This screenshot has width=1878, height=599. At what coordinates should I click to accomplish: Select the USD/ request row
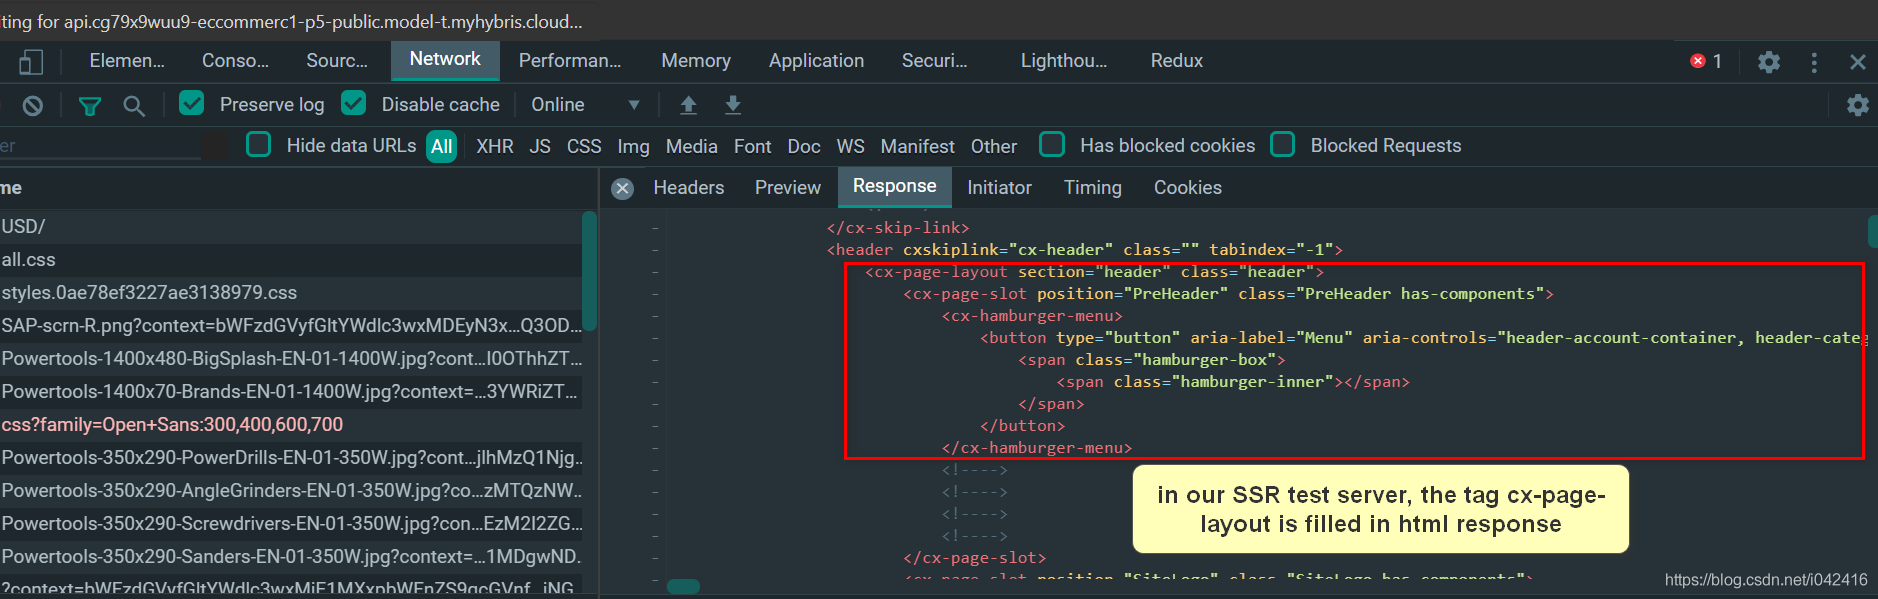[x=290, y=227]
